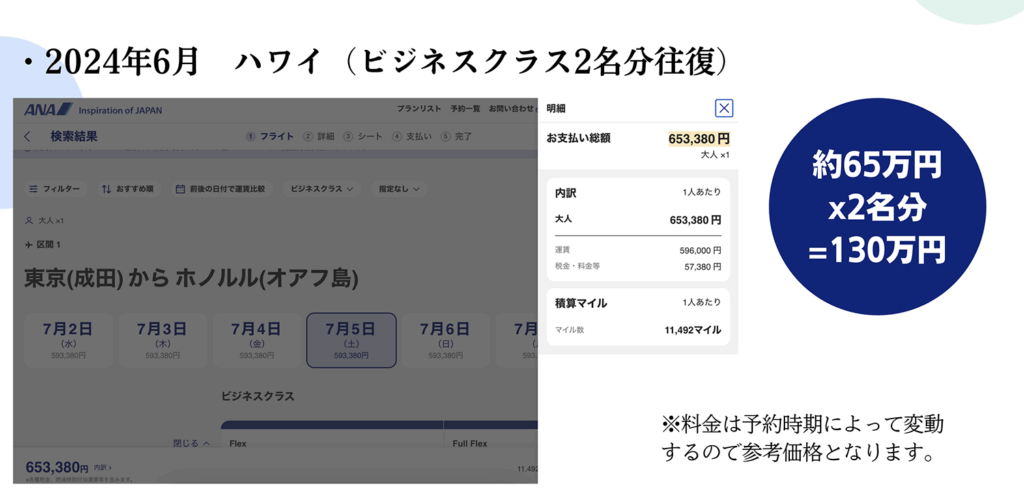Screen dimensions: 1024x495
Task: Open プランリスト in the top menu
Action: pyautogui.click(x=416, y=109)
